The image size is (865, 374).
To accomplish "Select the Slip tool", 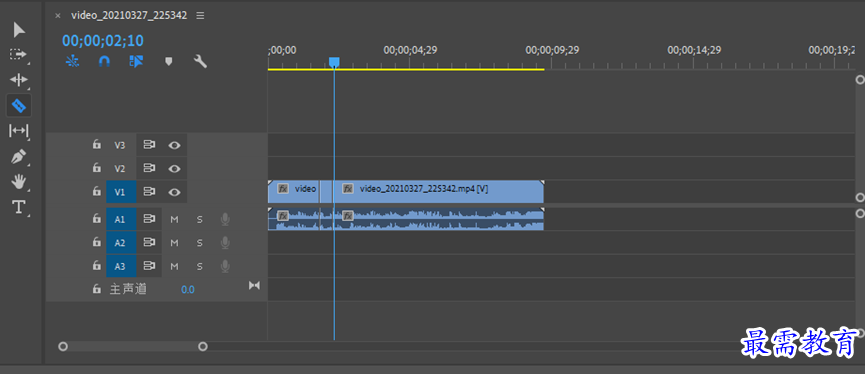I will [19, 131].
